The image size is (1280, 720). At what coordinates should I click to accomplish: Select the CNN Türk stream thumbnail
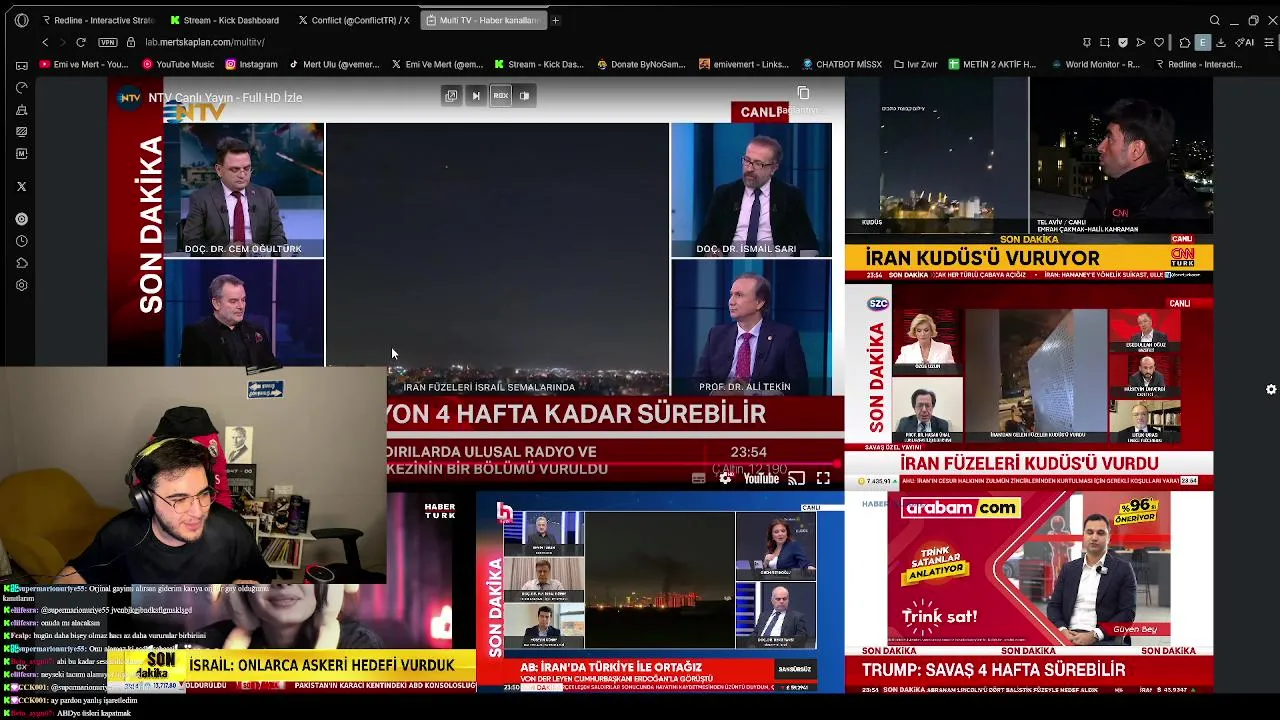point(1029,180)
